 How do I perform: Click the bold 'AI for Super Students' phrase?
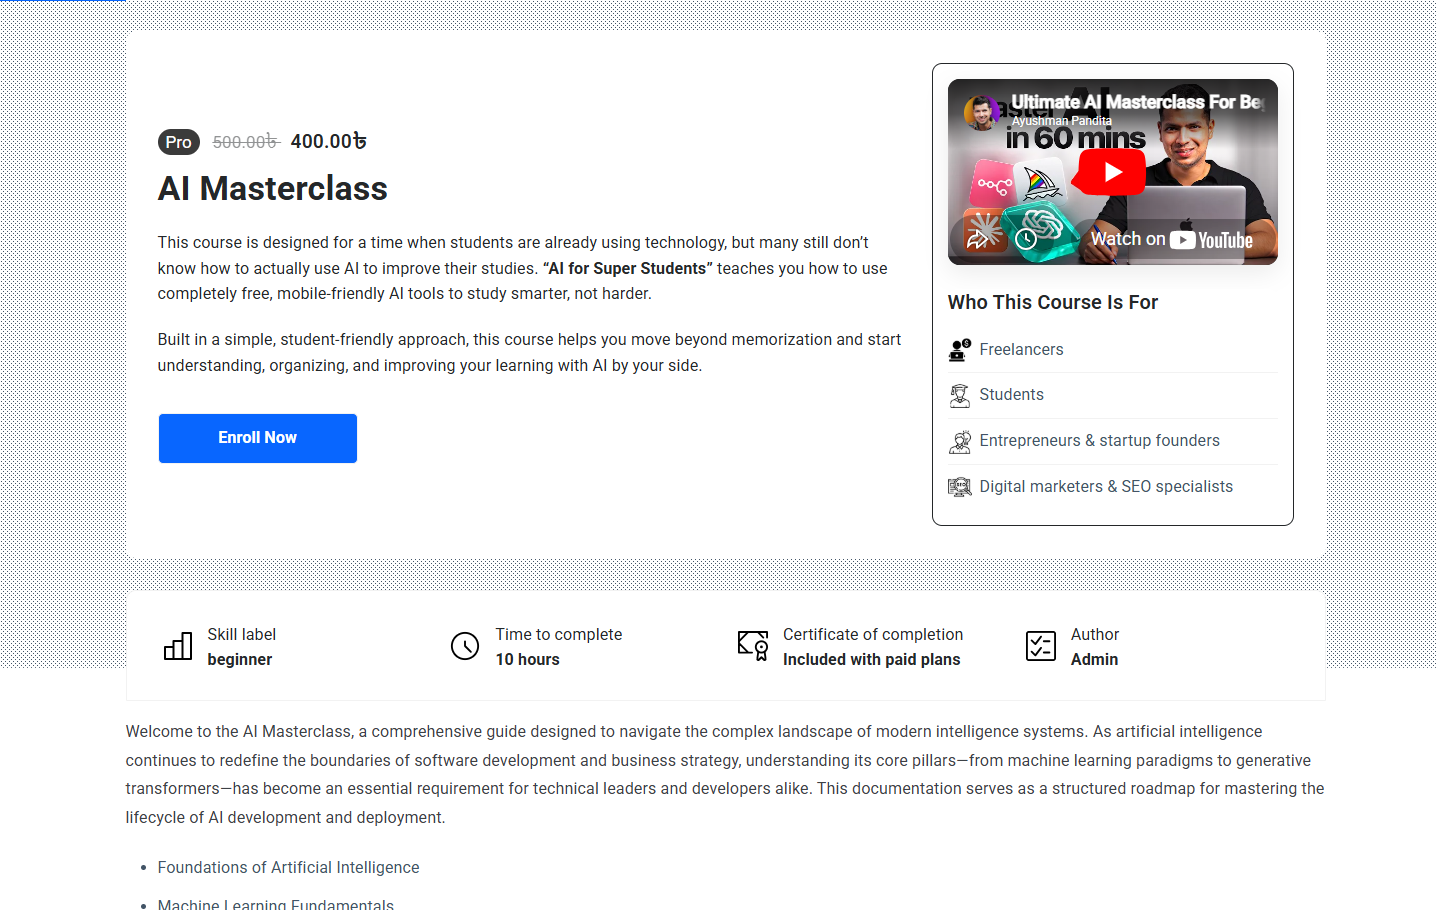pos(627,268)
